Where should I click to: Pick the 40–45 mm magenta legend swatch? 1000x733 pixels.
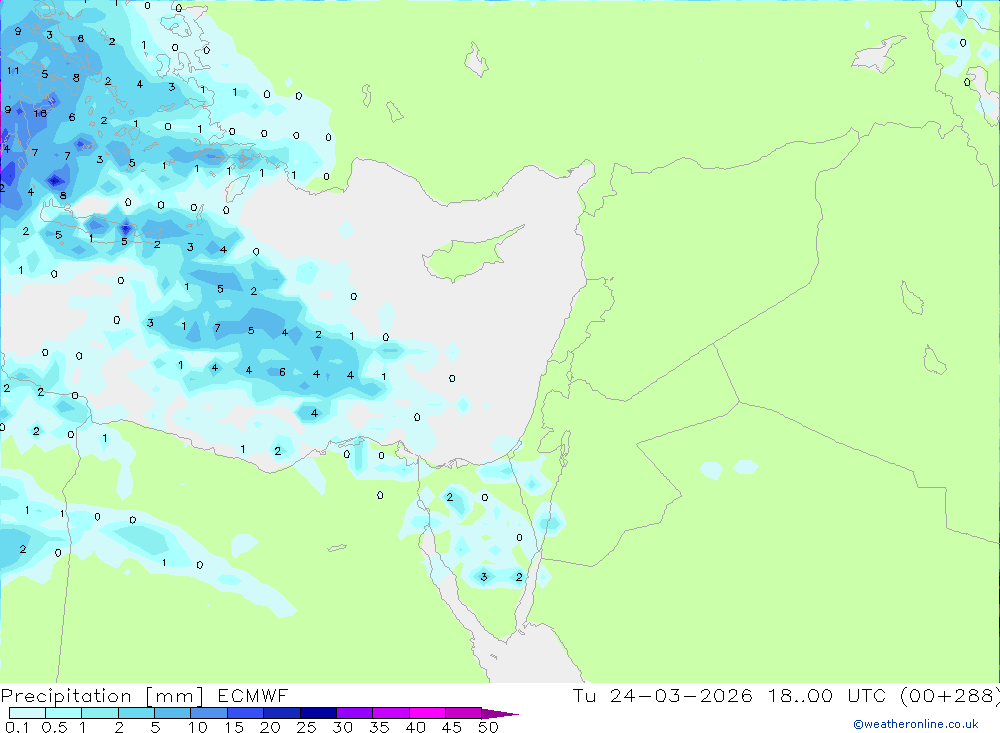(x=427, y=713)
